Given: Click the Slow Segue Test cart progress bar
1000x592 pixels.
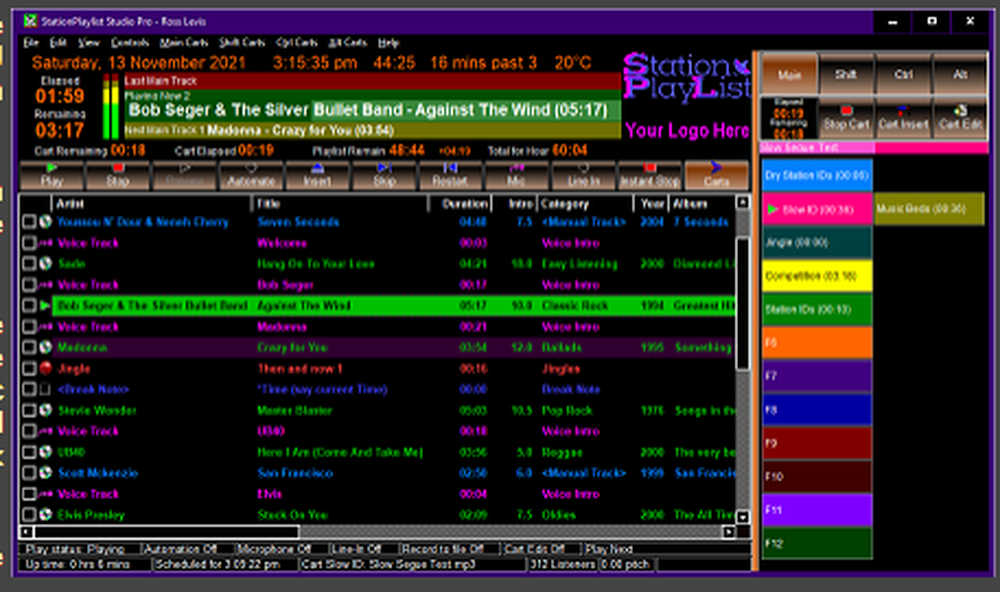Looking at the screenshot, I should (874, 147).
